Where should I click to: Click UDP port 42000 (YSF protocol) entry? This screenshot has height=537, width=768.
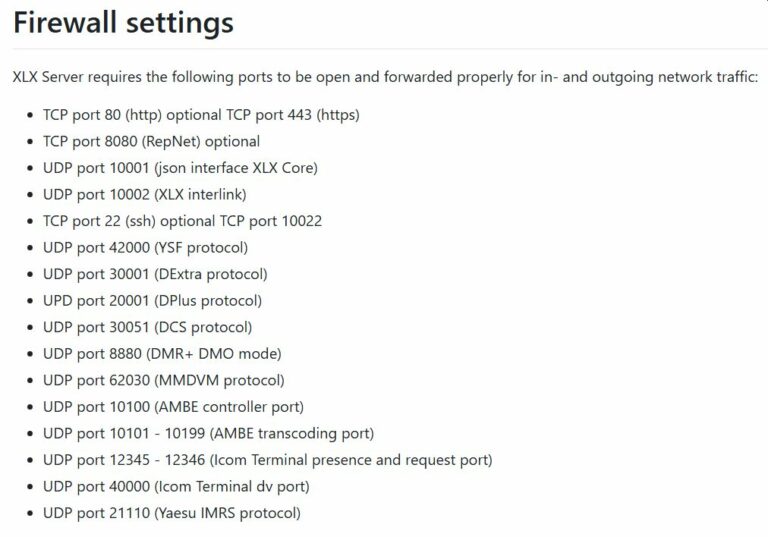[x=145, y=247]
